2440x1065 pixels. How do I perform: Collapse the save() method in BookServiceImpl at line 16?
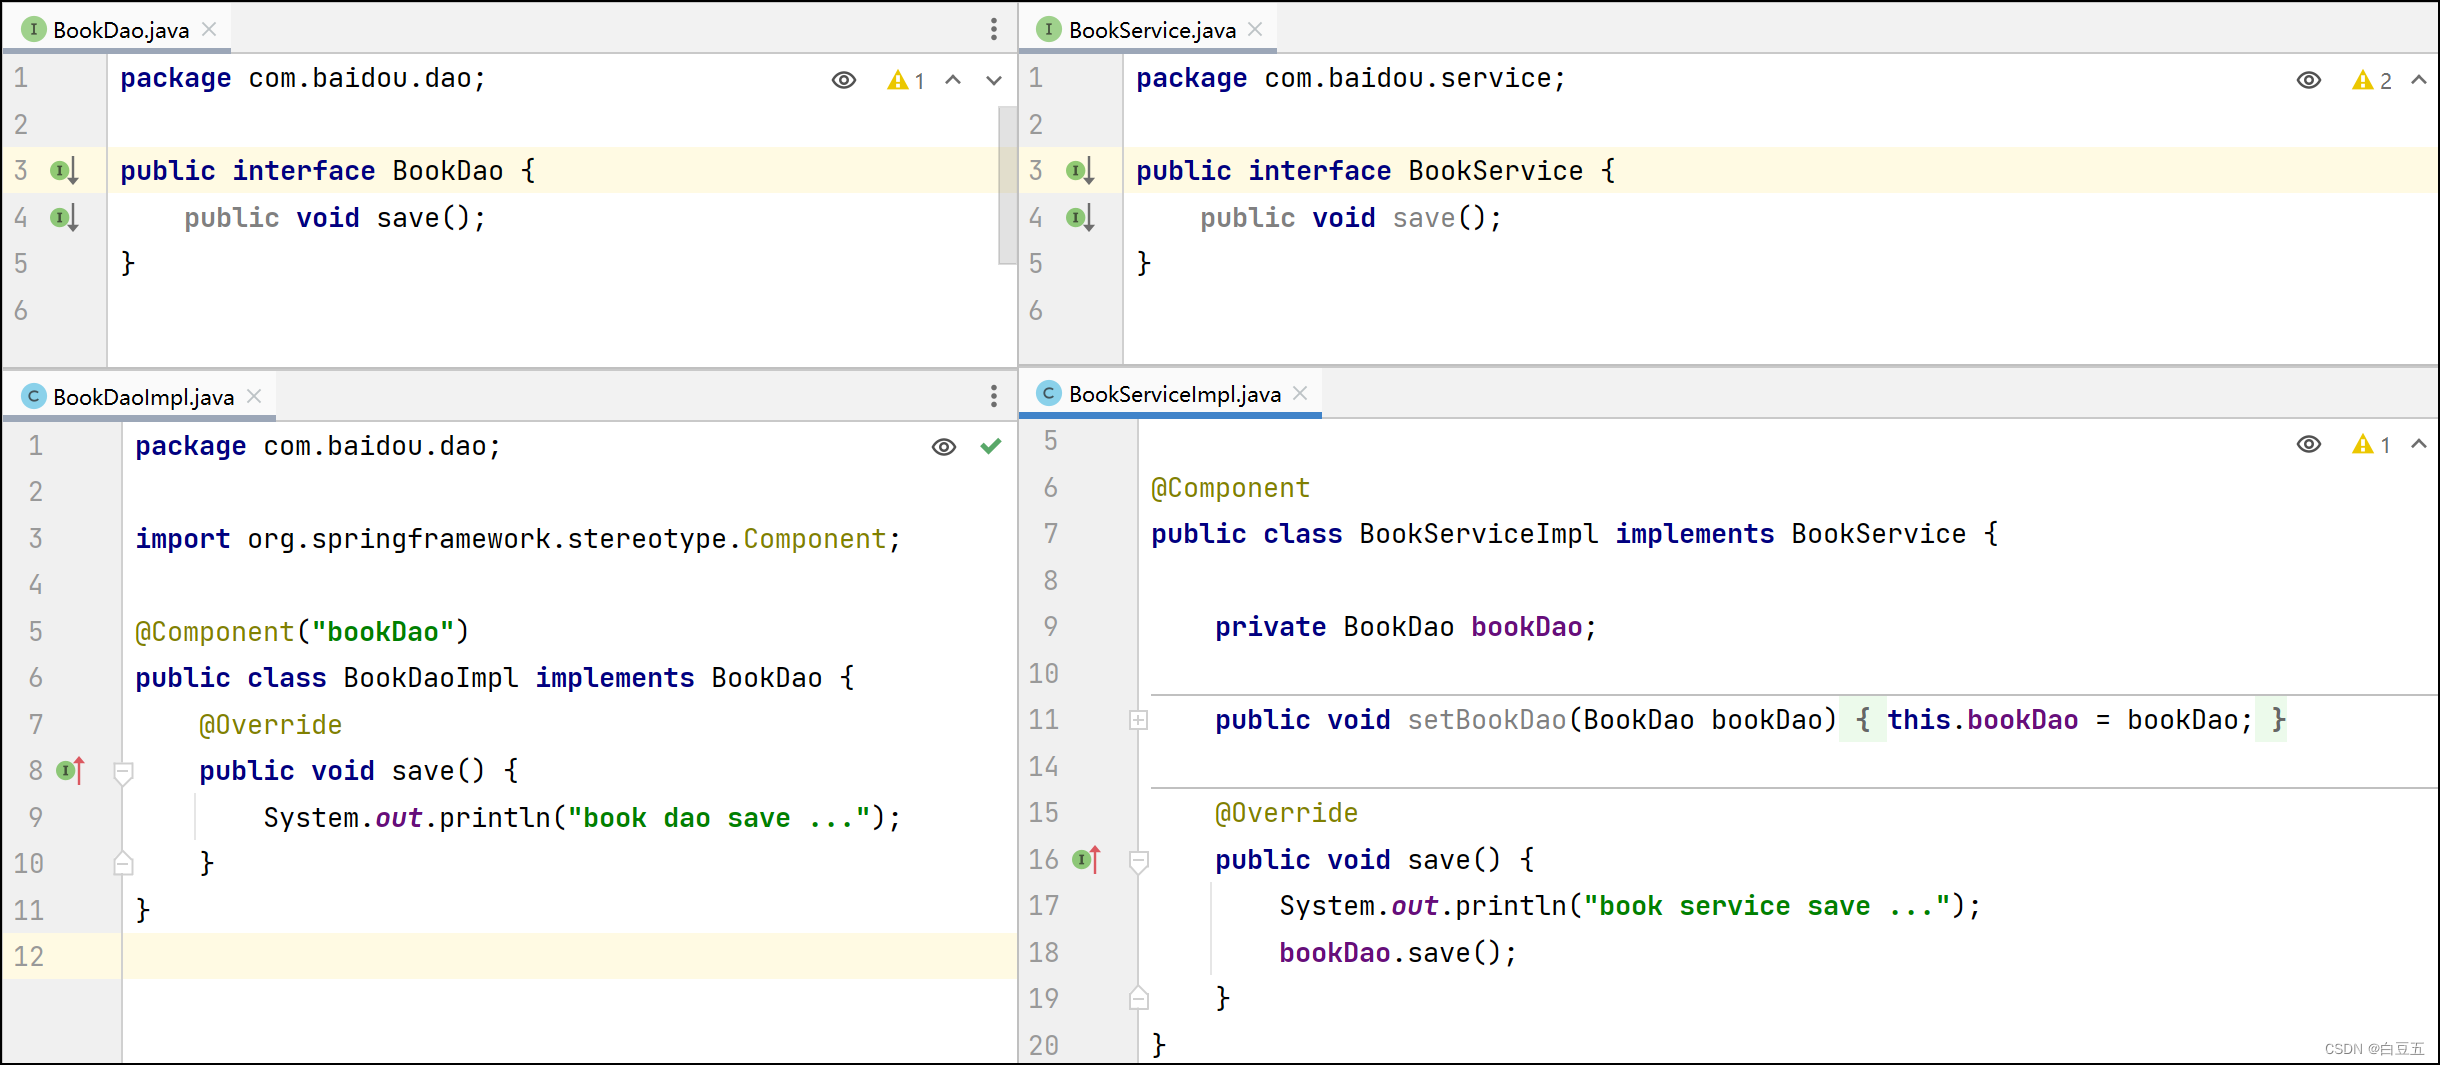1138,860
